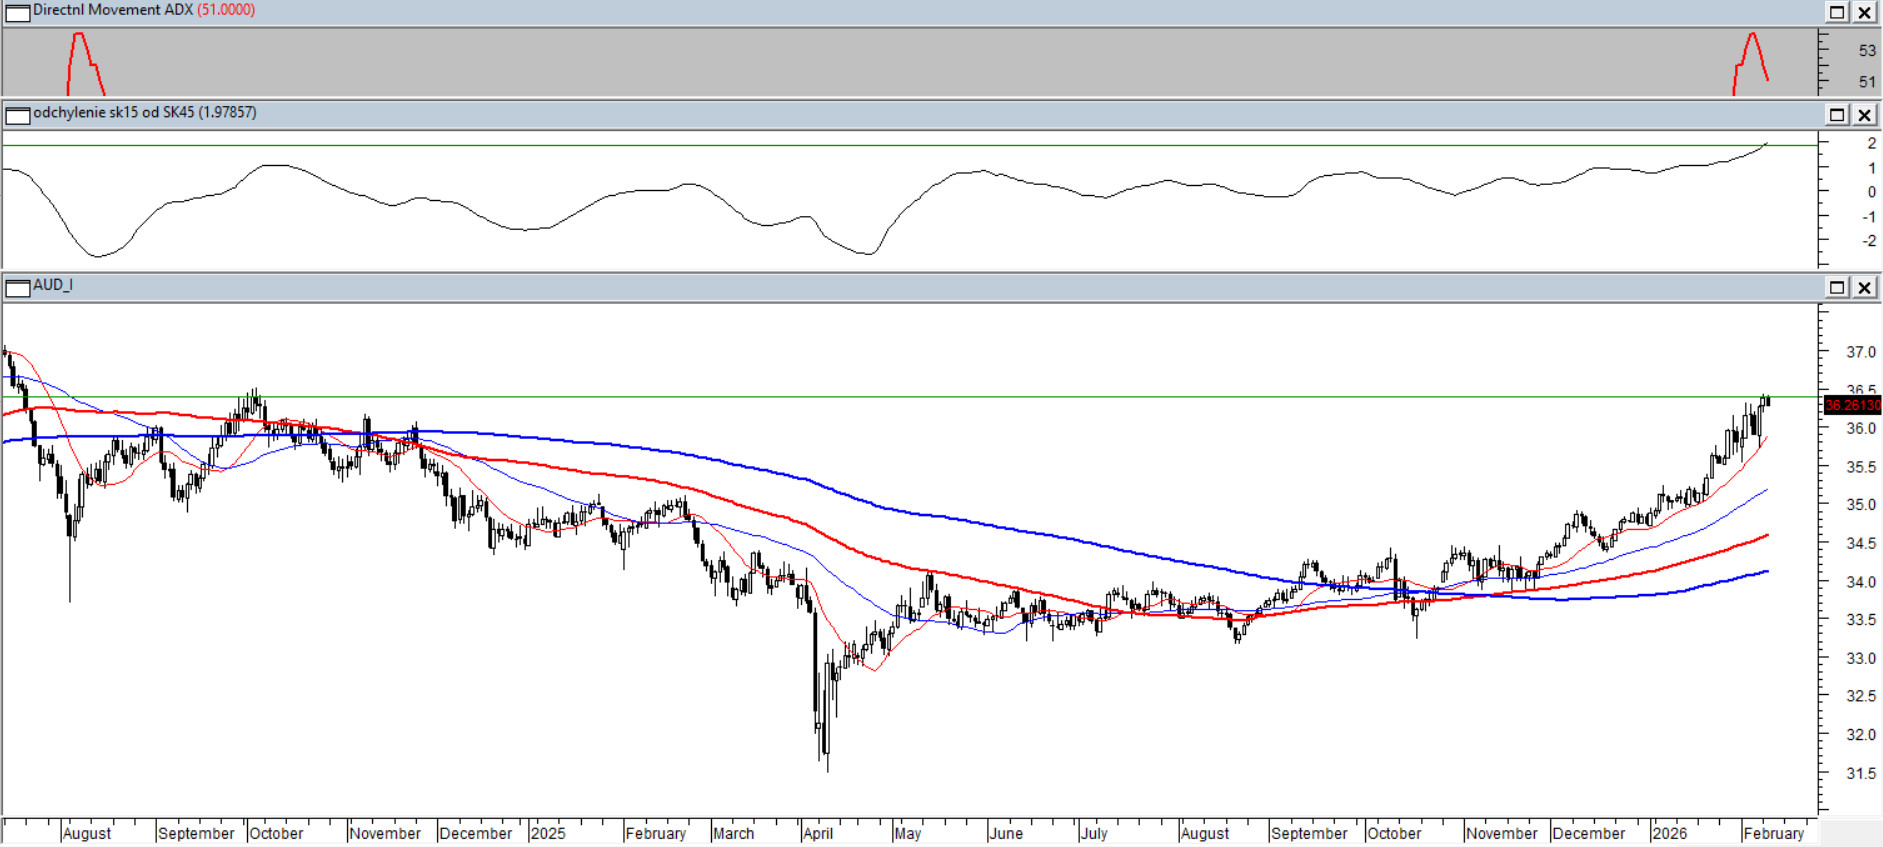
Task: Select the April label on date axis
Action: 818,833
